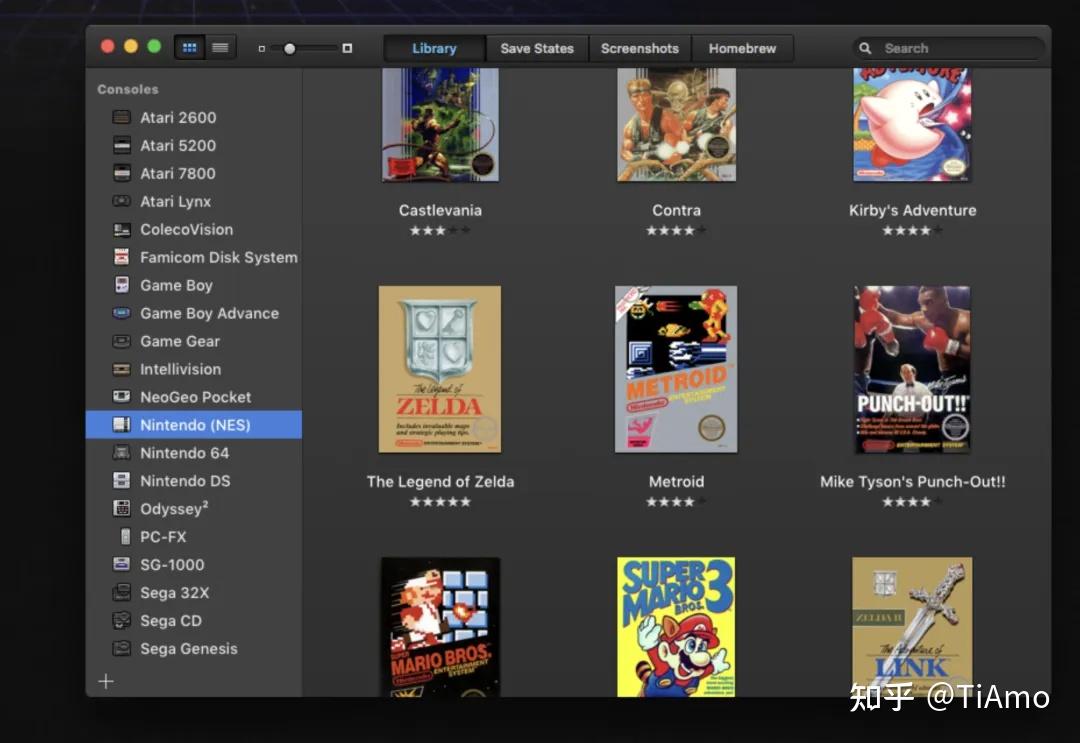Viewport: 1080px width, 743px height.
Task: Set Castlevania star rating
Action: tap(440, 231)
